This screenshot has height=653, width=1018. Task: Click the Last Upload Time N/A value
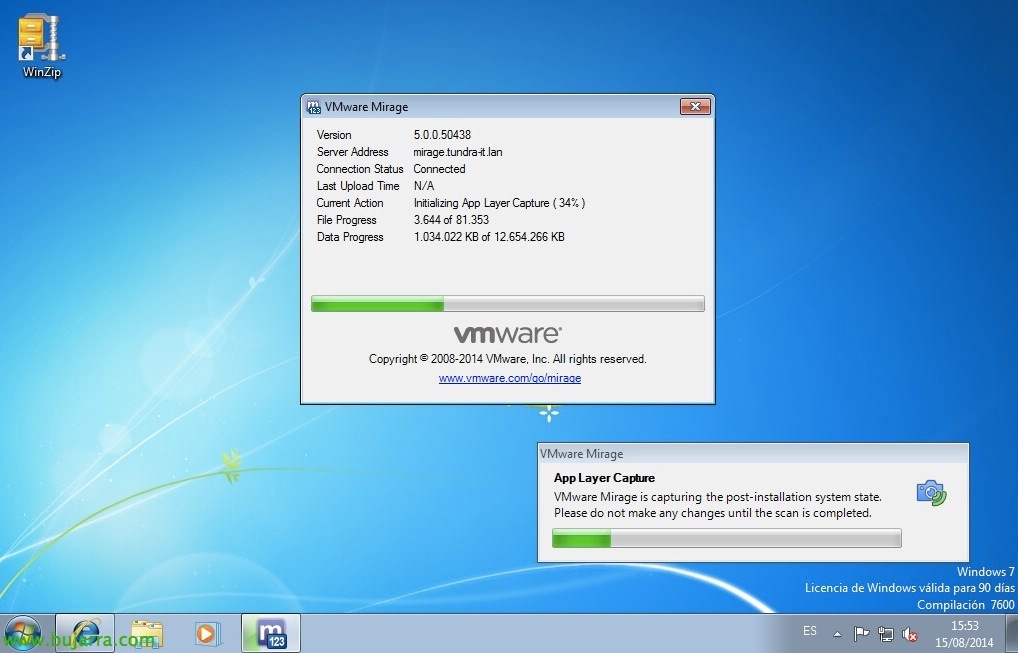coord(424,186)
